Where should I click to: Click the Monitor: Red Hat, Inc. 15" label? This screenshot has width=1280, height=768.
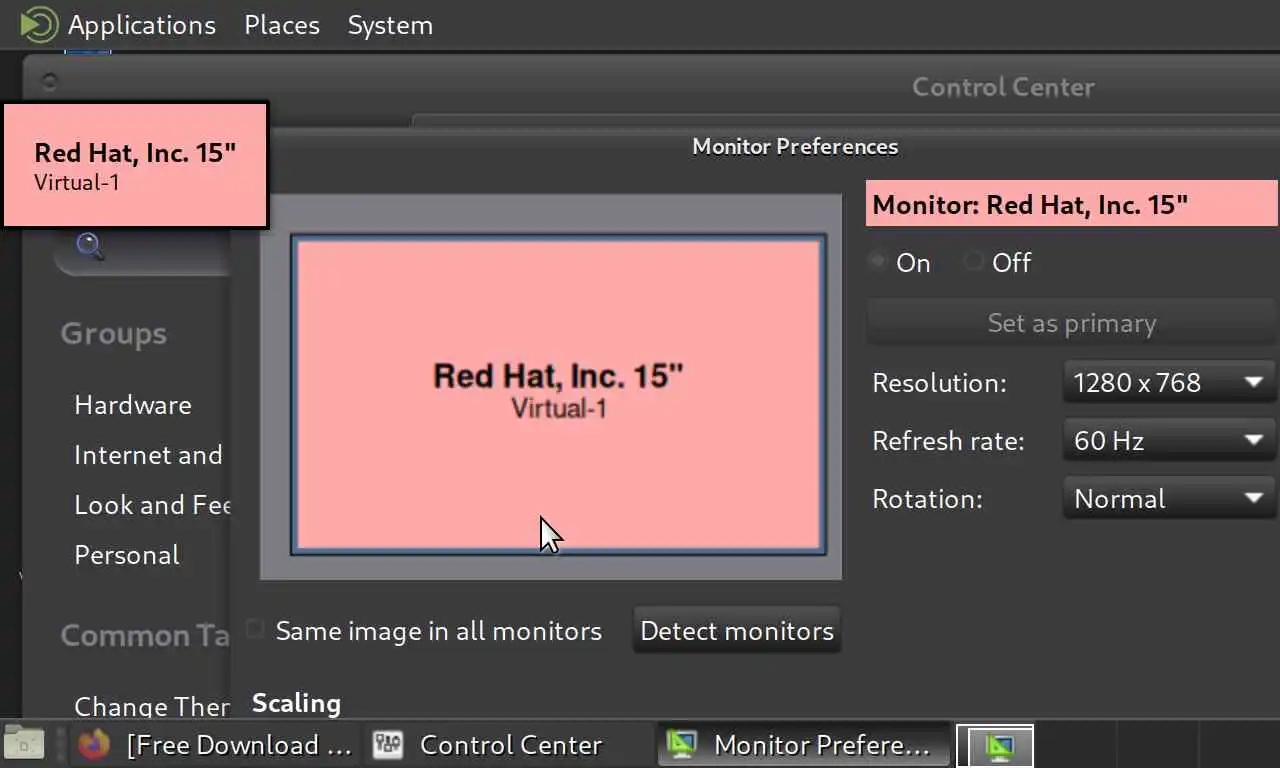1071,204
